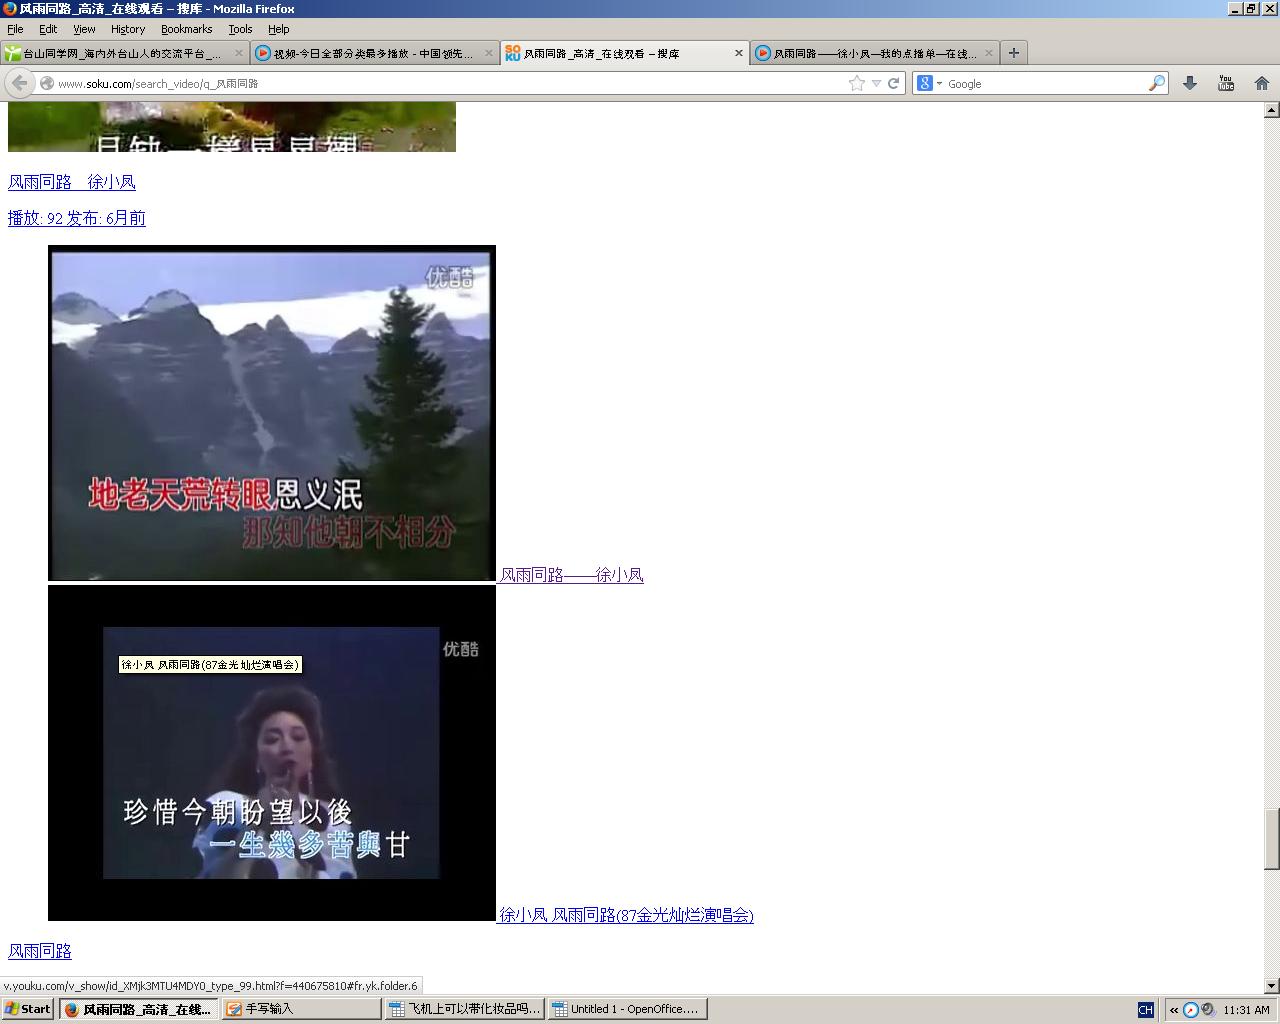Switch to the 风雨同路——徐小凤—我的点播单 tab
Viewport: 1280px width, 1024px height.
pos(874,53)
